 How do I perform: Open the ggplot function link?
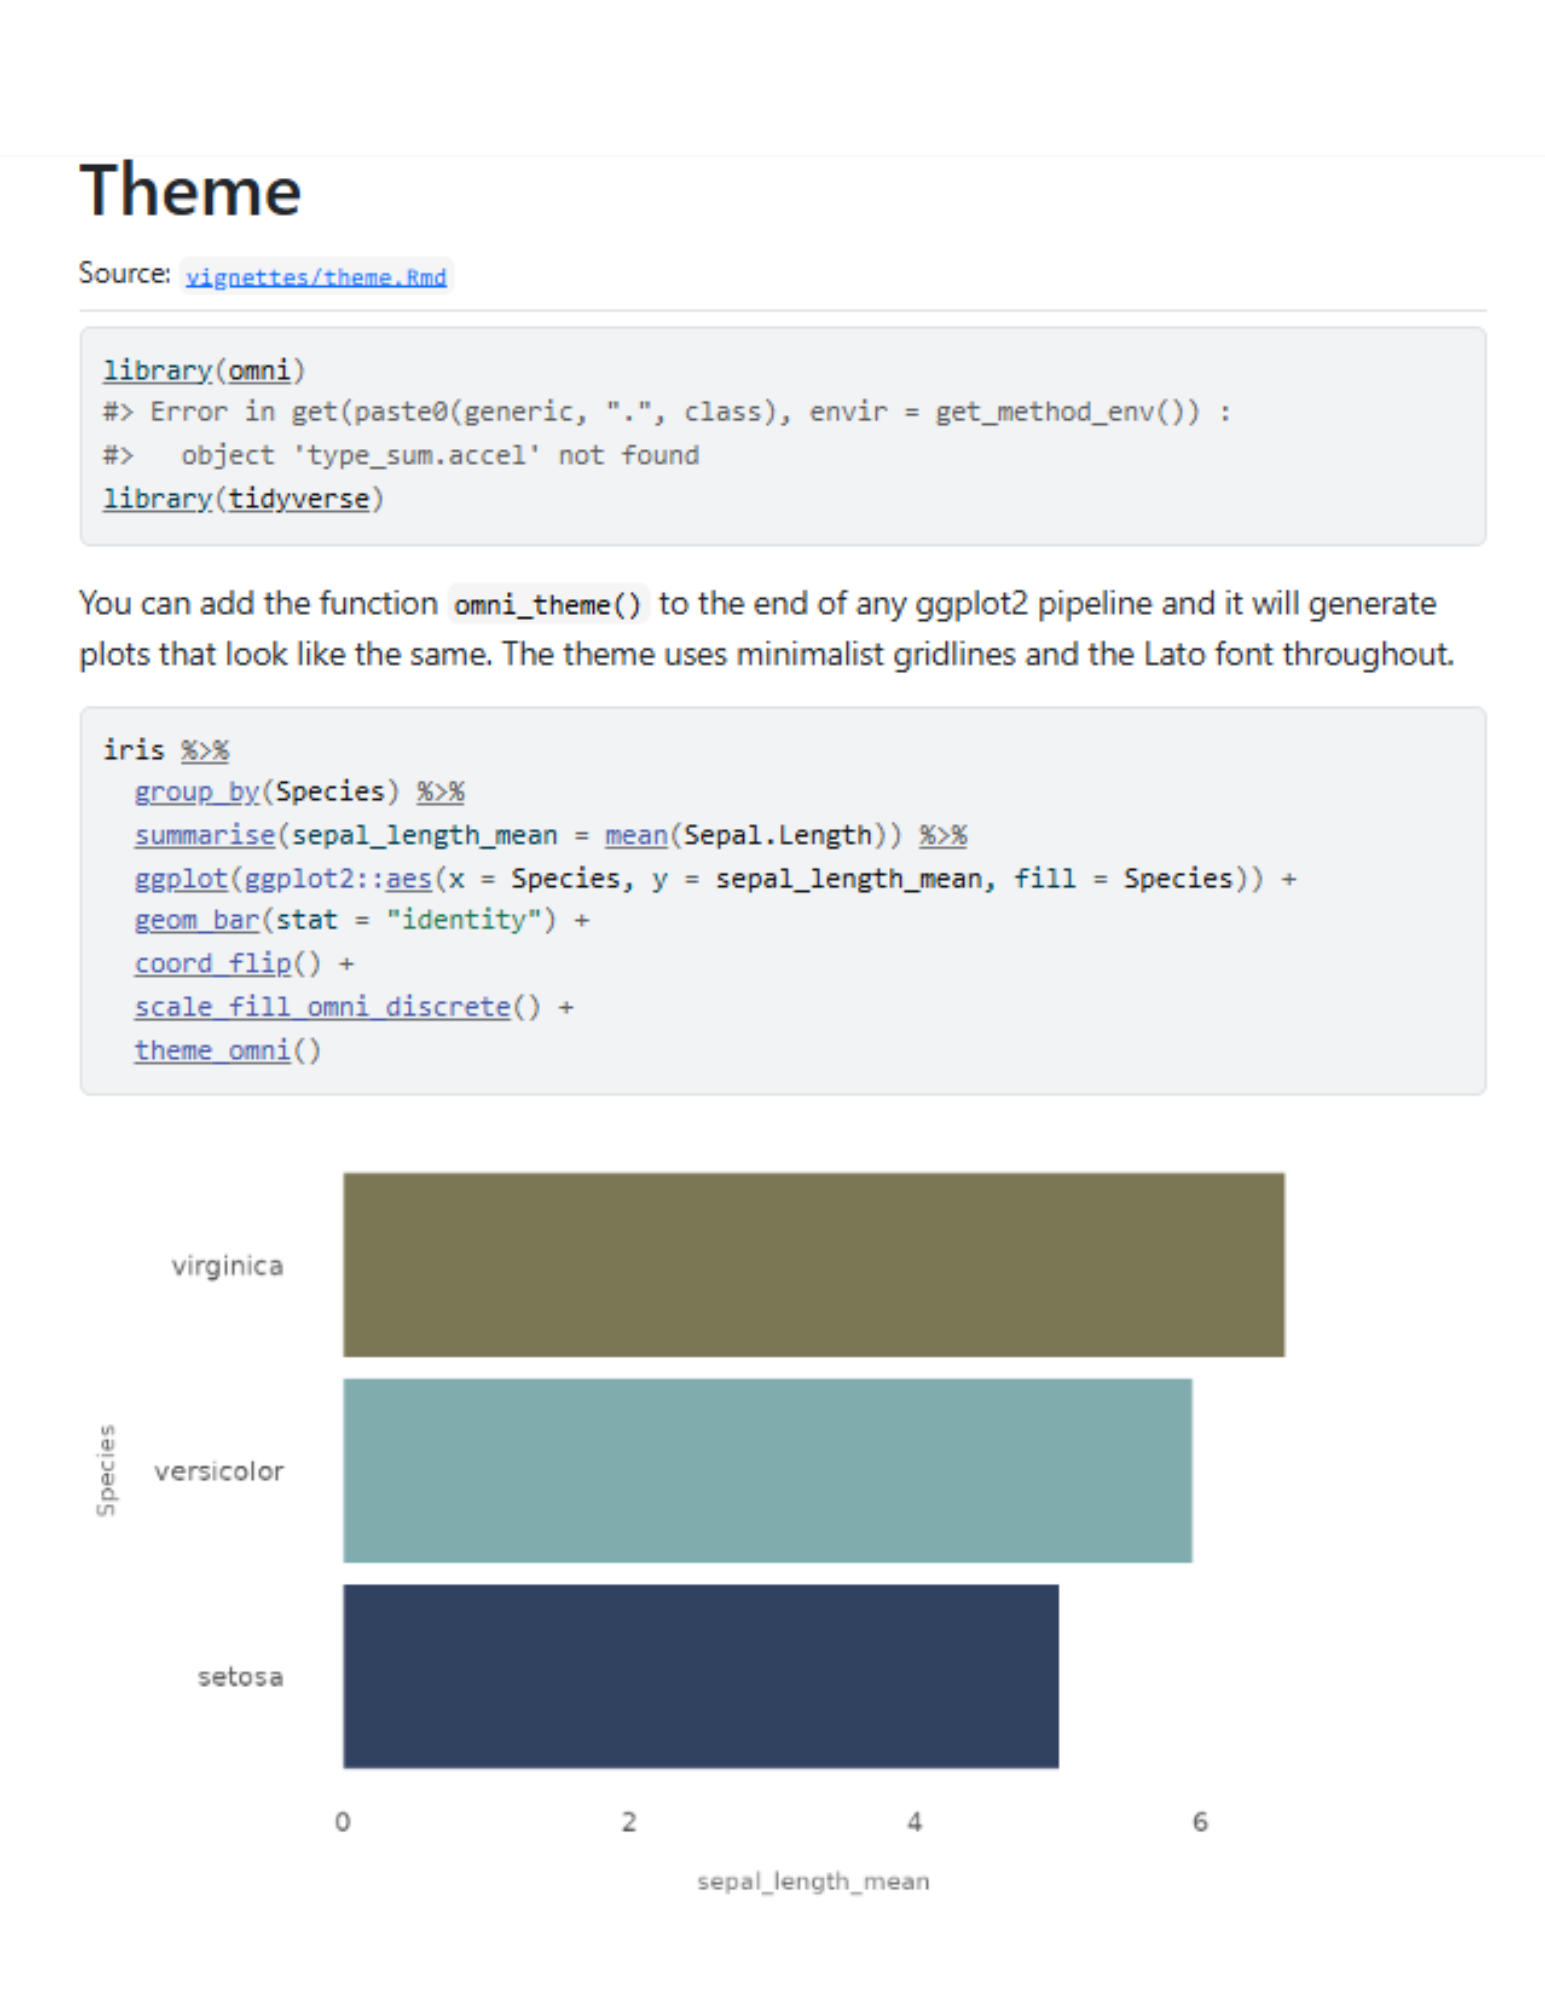tap(181, 879)
